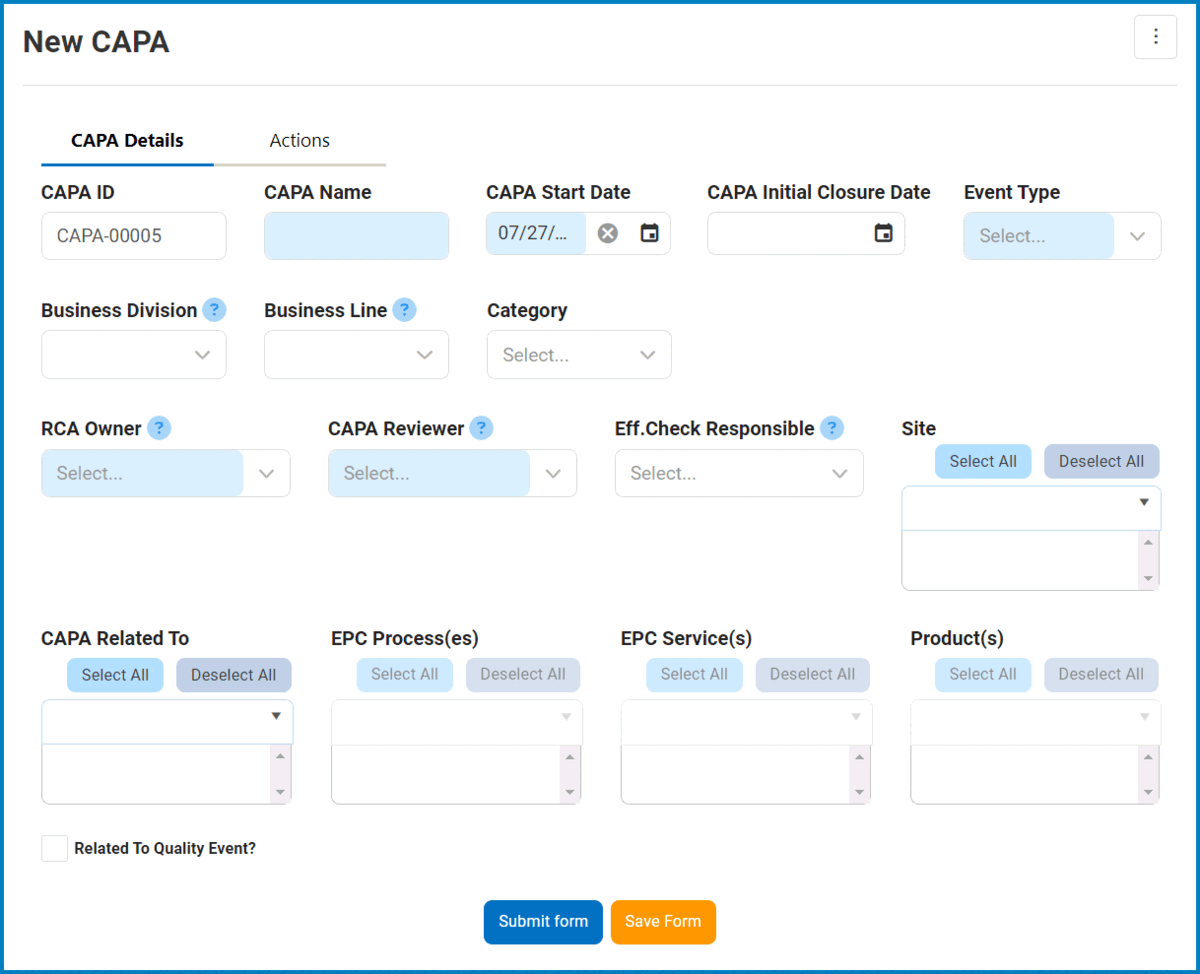Screen dimensions: 1200x974
Task: Click into the CAPA Name field
Action: 356,236
